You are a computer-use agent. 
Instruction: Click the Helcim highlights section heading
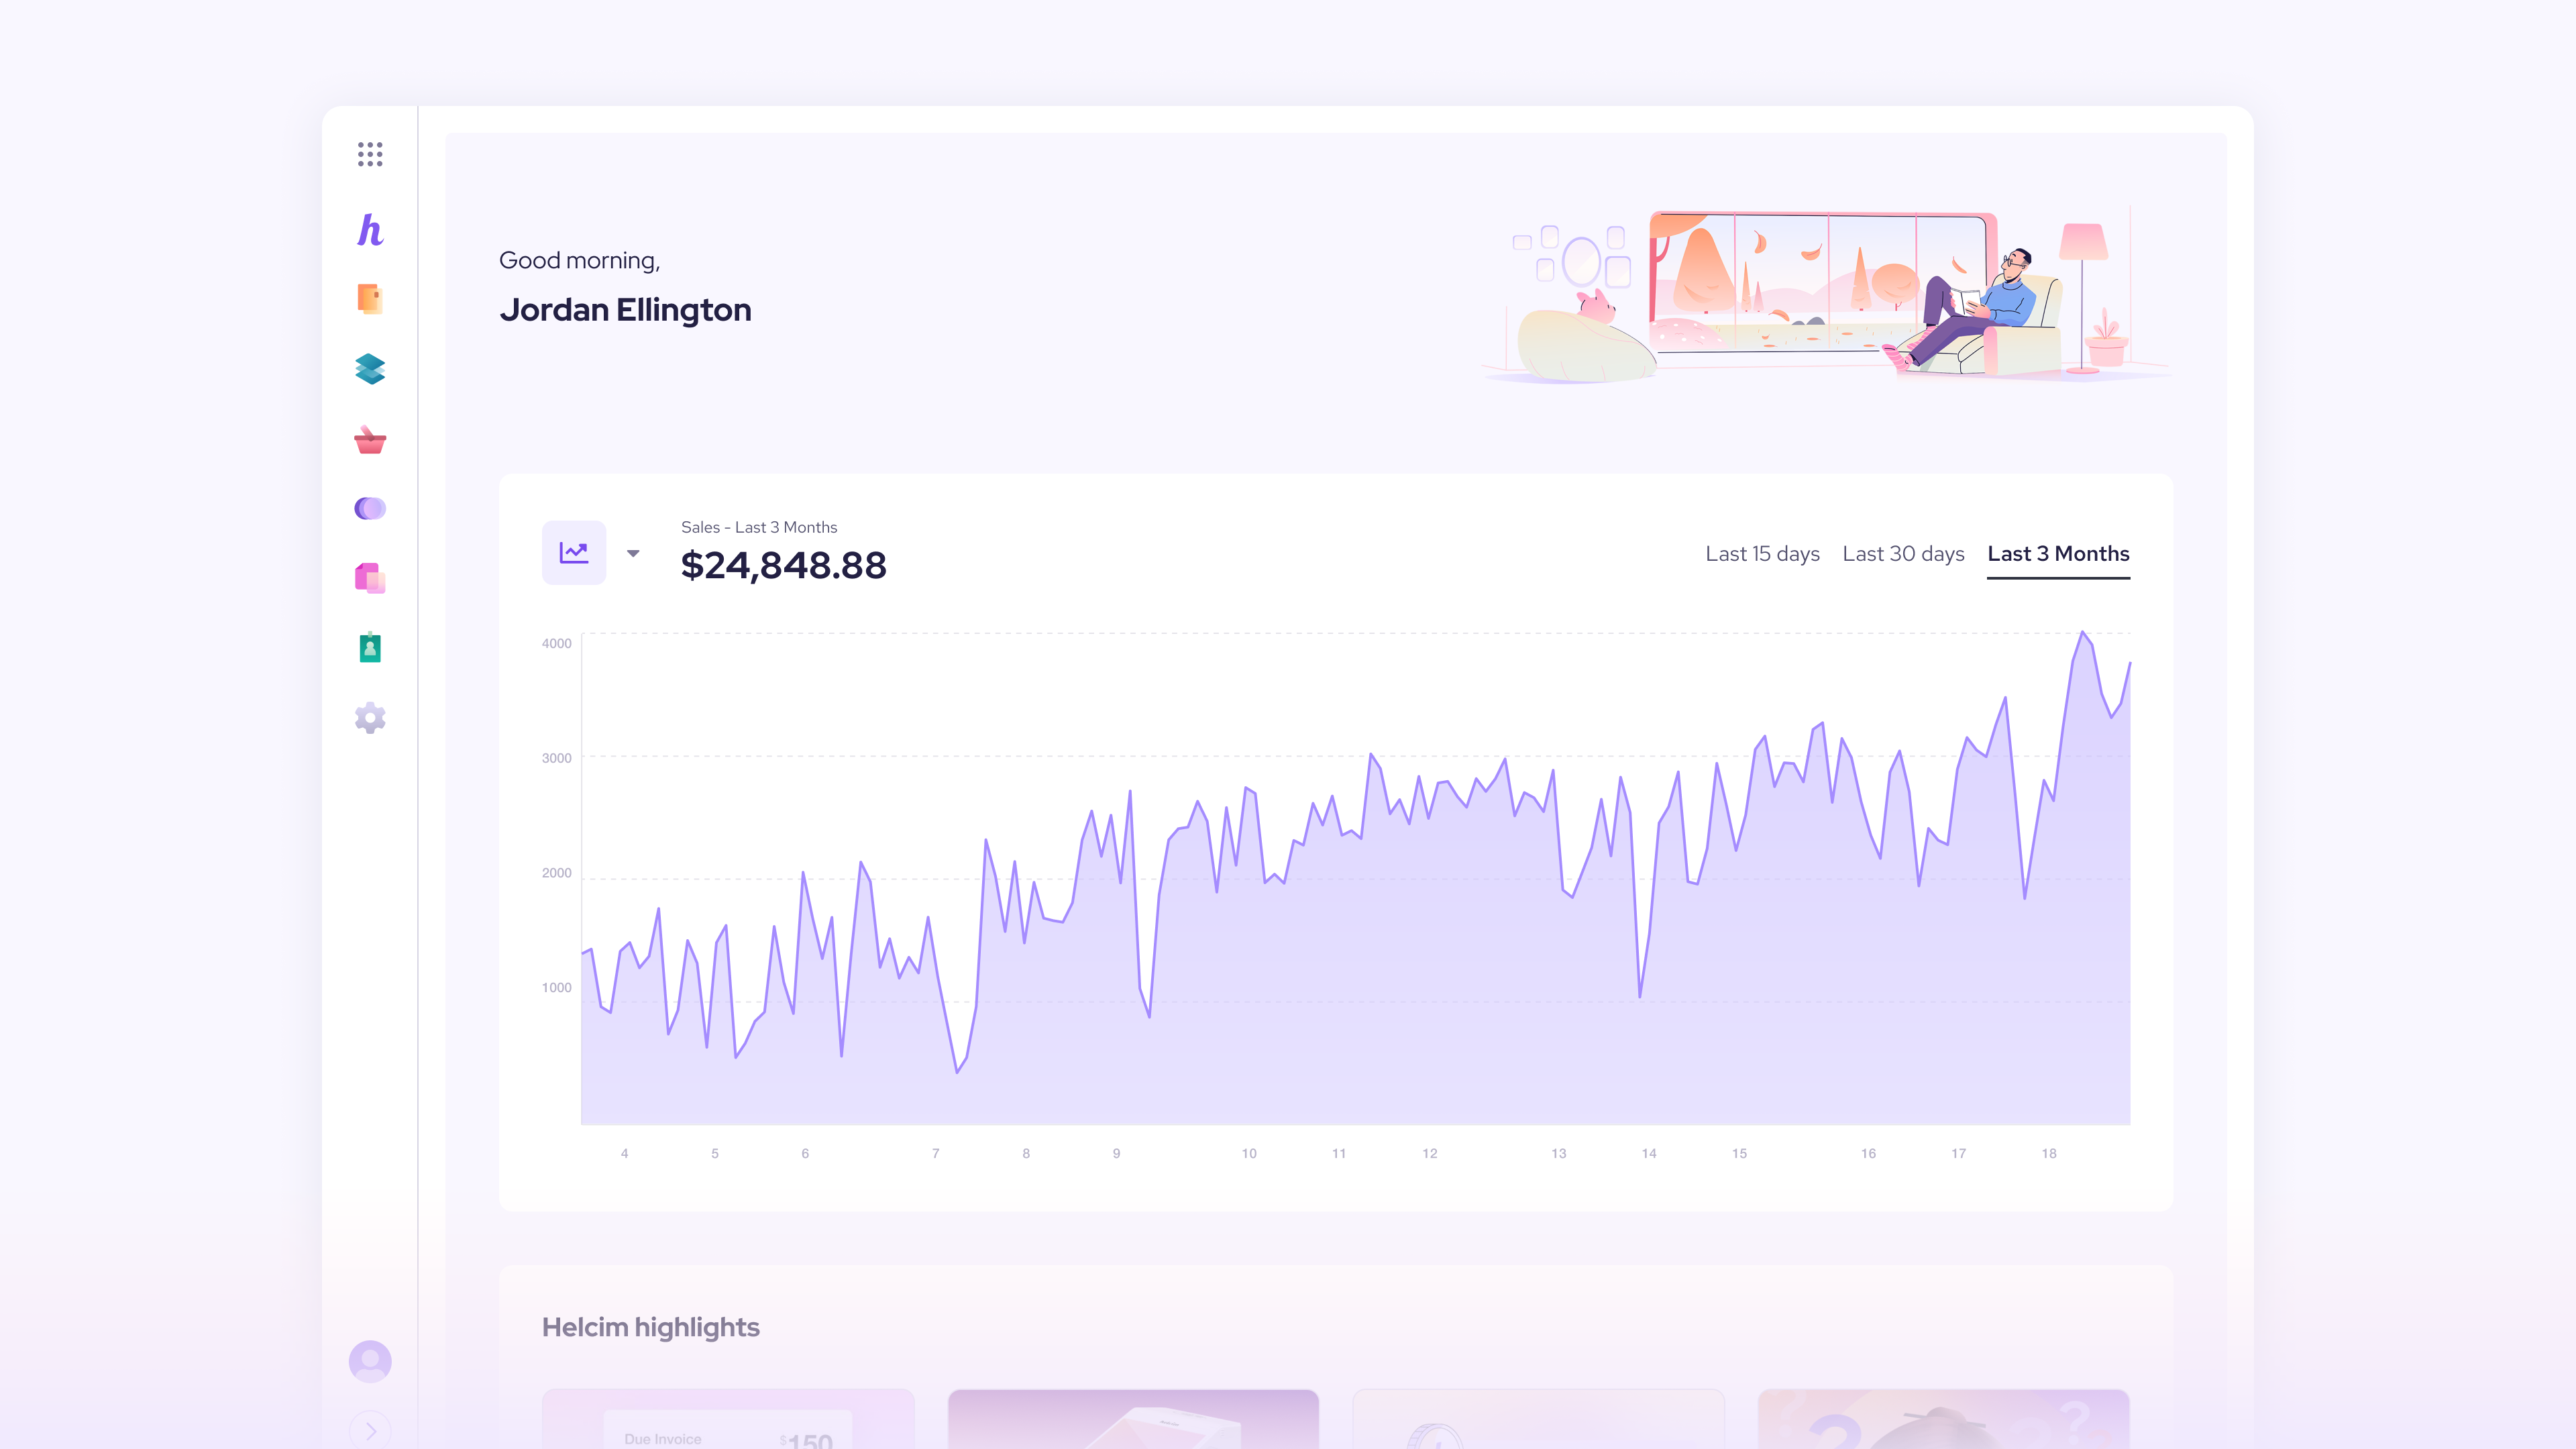[650, 1327]
